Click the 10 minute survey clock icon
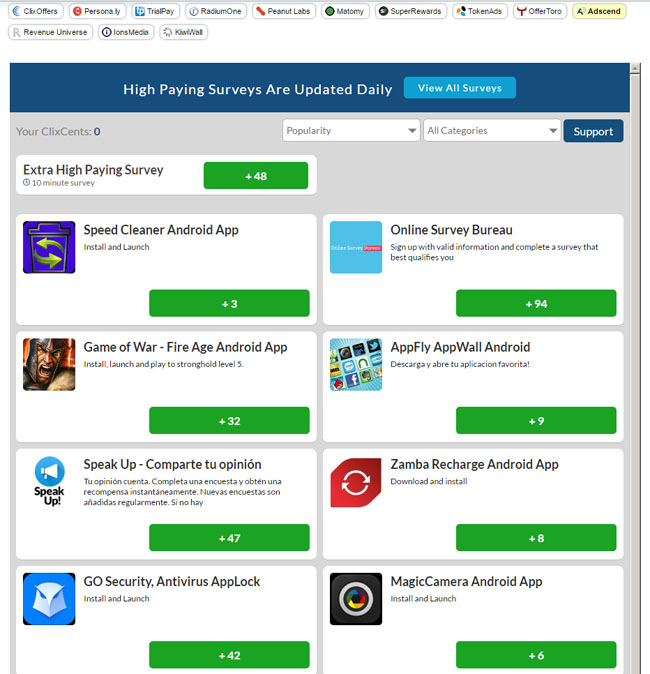This screenshot has height=674, width=650. point(26,182)
